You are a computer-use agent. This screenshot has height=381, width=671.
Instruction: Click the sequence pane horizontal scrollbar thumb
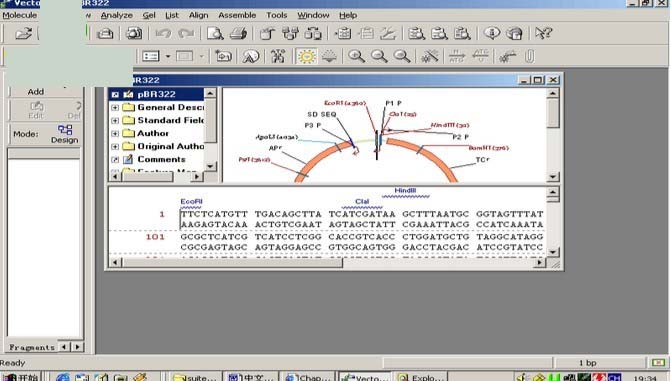(232, 262)
